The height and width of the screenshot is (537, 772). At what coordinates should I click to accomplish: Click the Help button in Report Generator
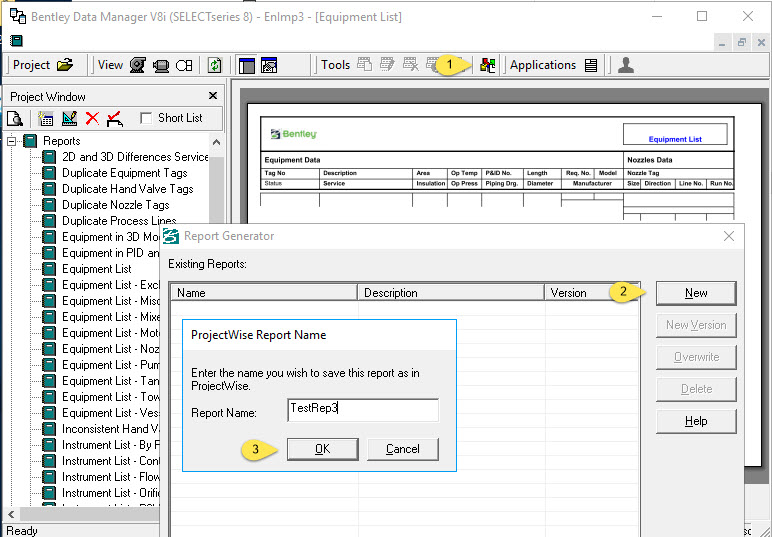(x=696, y=421)
